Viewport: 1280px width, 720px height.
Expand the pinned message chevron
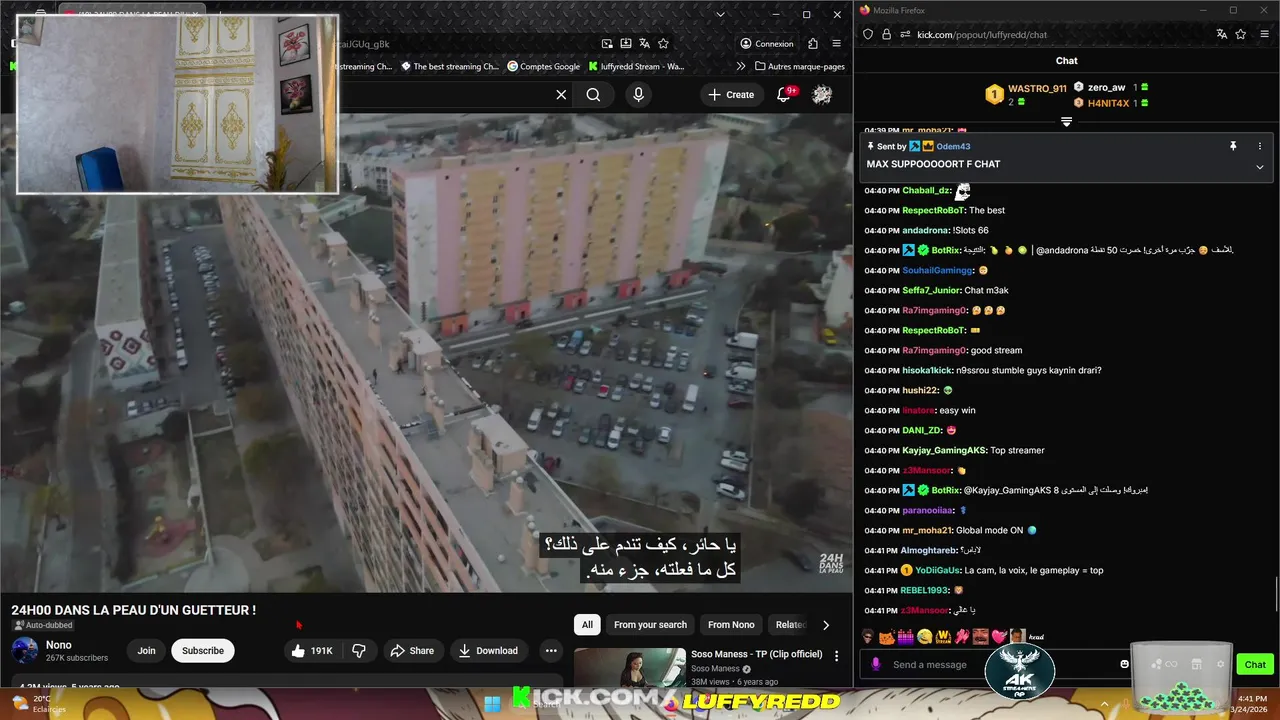[1260, 167]
